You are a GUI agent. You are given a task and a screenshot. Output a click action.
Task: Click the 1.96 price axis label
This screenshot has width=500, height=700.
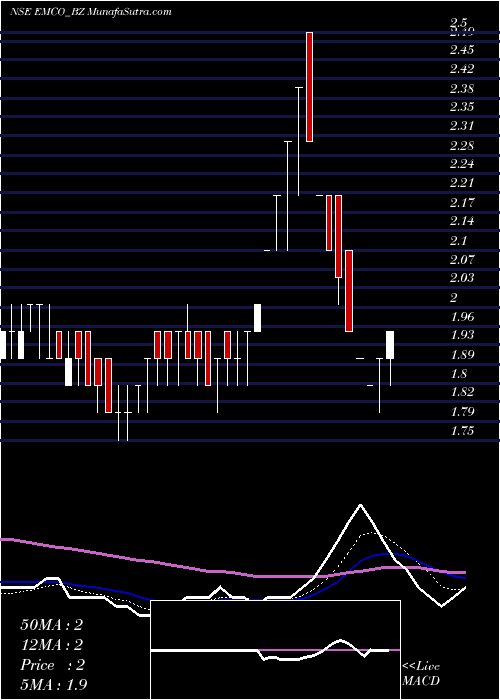pyautogui.click(x=462, y=317)
